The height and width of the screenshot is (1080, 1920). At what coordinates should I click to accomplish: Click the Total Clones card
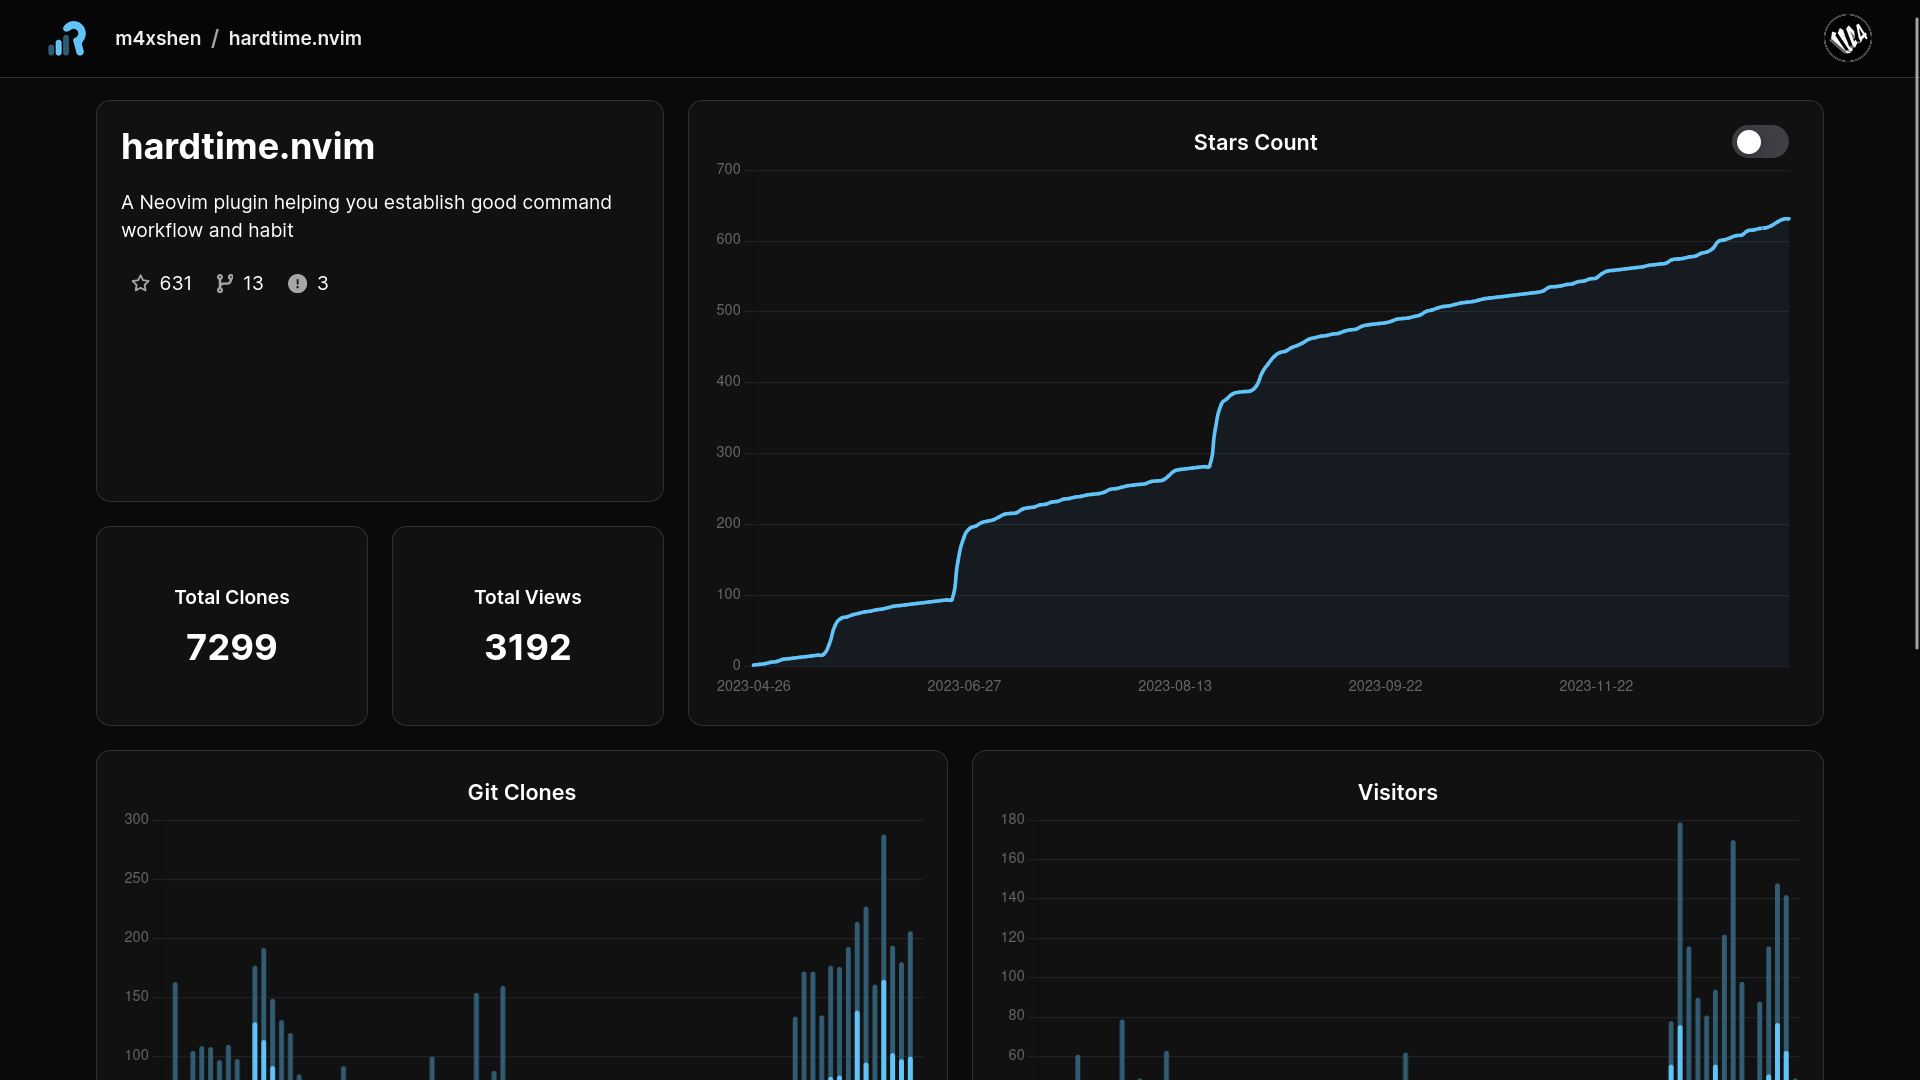click(x=232, y=626)
